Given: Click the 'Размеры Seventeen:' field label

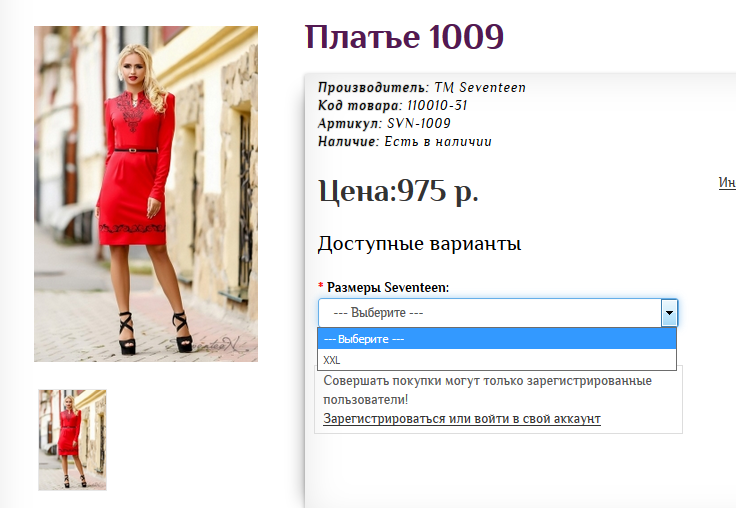Looking at the screenshot, I should 388,287.
